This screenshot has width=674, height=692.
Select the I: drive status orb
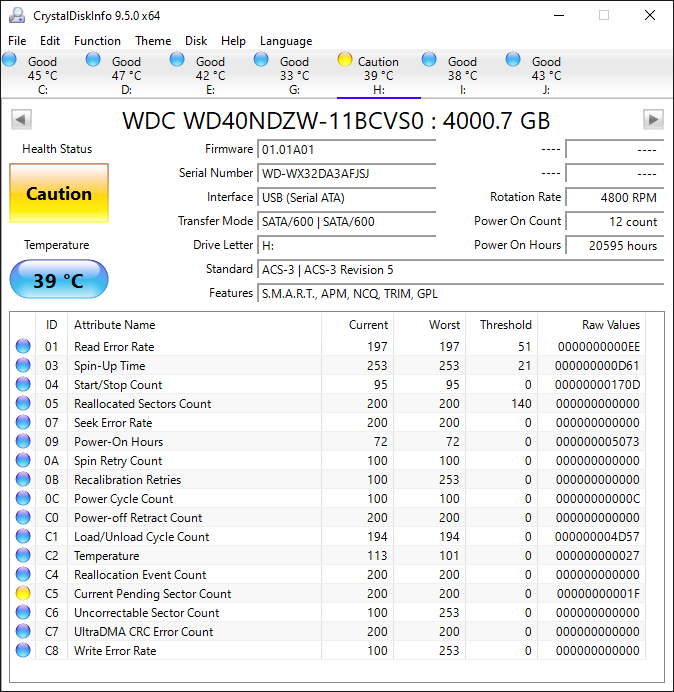pyautogui.click(x=429, y=60)
